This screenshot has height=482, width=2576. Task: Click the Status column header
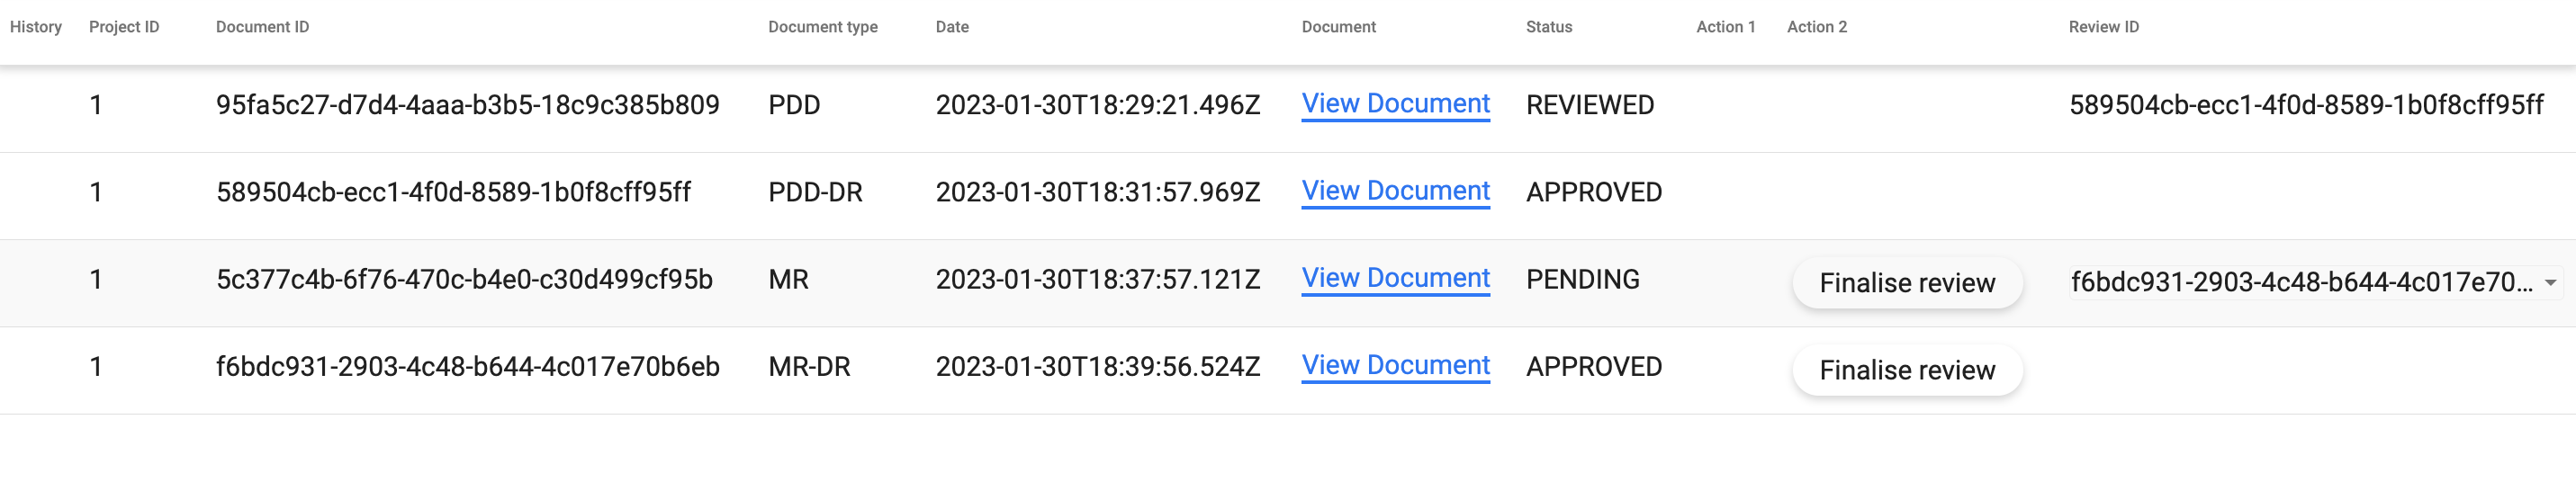pyautogui.click(x=1548, y=27)
